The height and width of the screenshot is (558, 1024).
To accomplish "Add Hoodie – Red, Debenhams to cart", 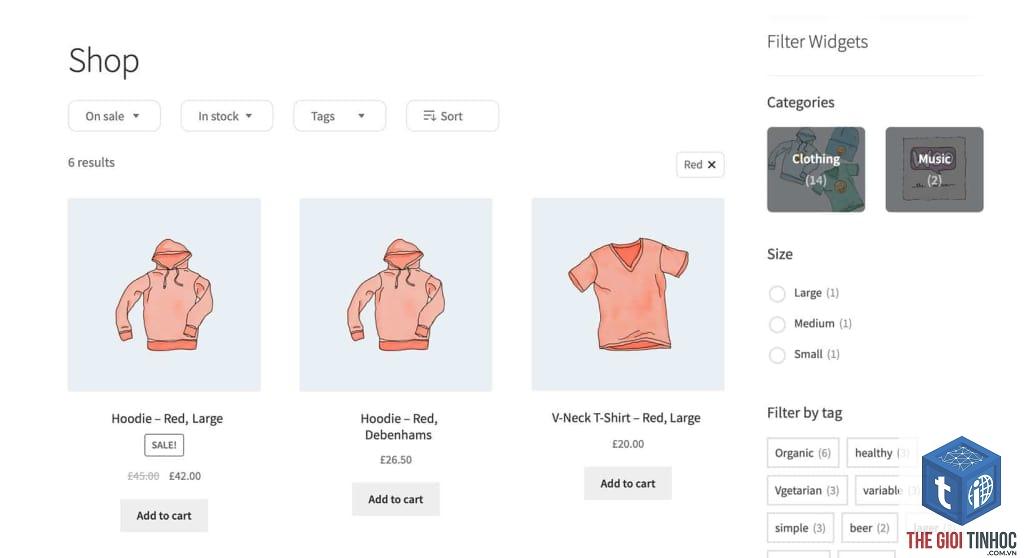I will [x=396, y=499].
